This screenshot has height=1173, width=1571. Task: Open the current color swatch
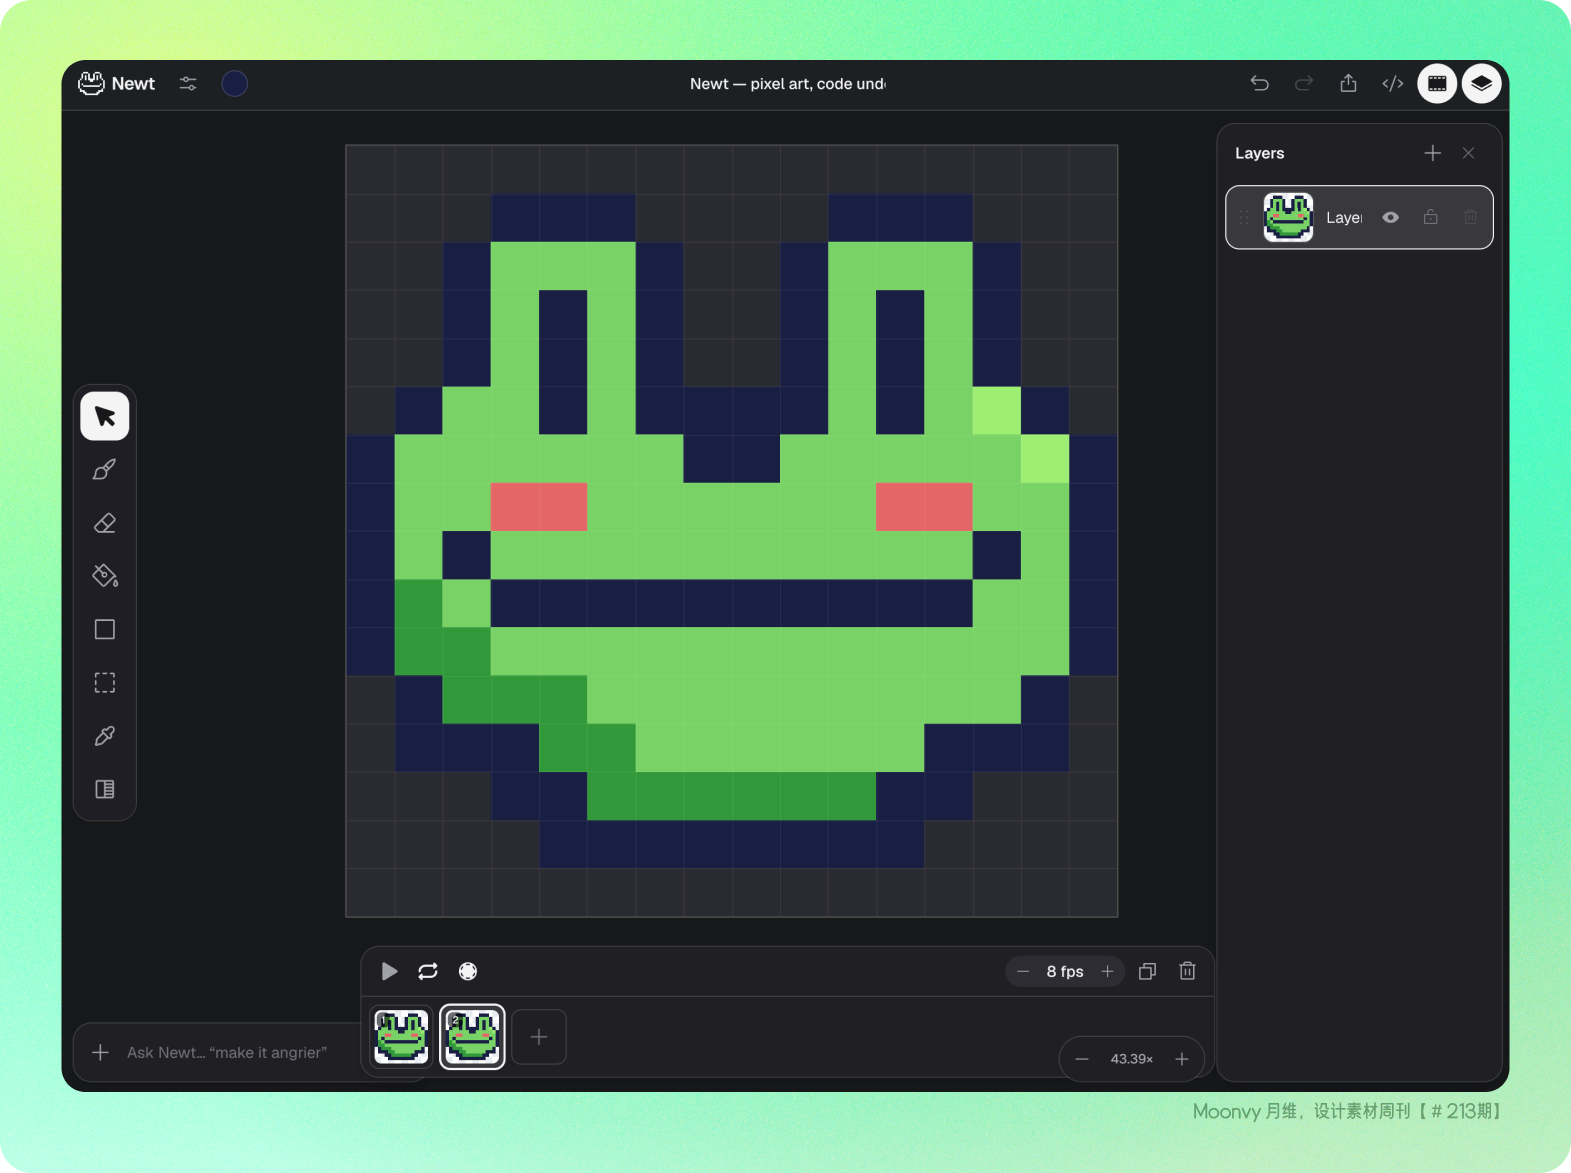[235, 84]
